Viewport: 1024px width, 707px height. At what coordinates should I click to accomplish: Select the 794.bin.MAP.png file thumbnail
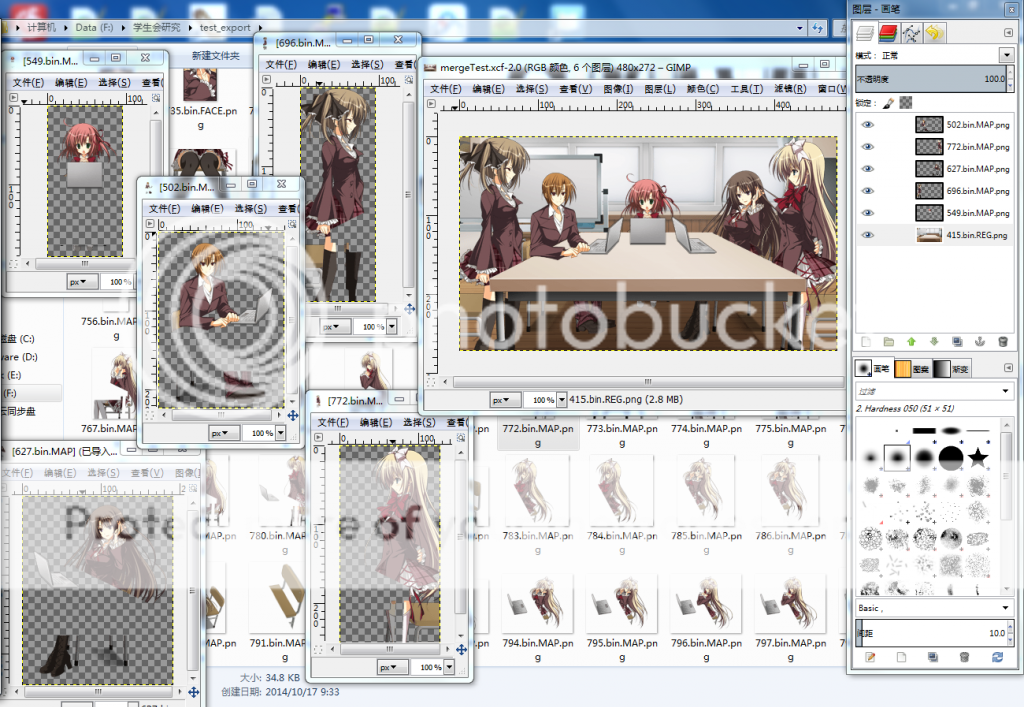(x=537, y=603)
